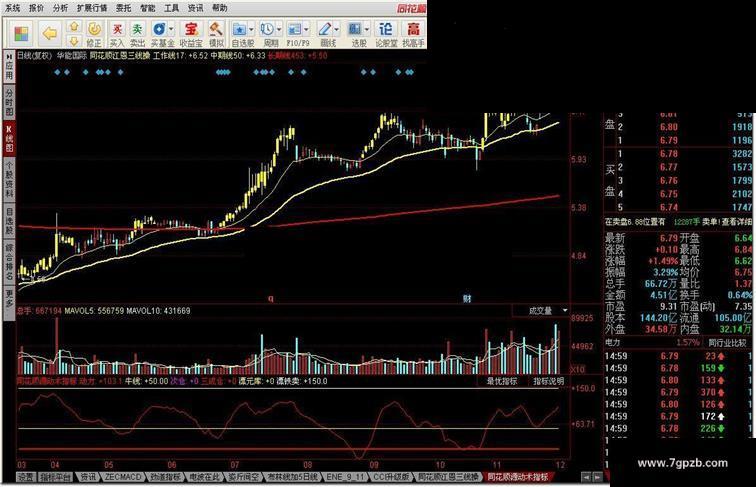Screen dimensions: 756x487
Task: Click the latest price 6.79 value
Action: [x=669, y=238]
